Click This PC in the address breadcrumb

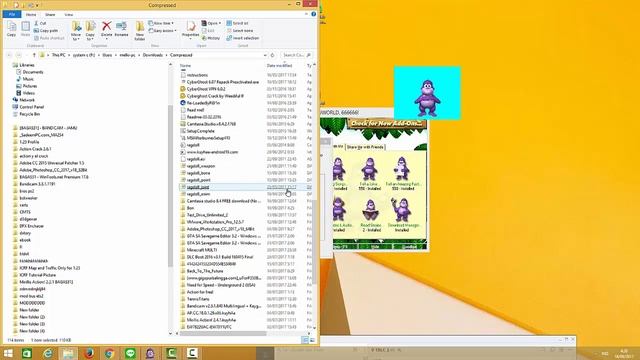(58, 55)
